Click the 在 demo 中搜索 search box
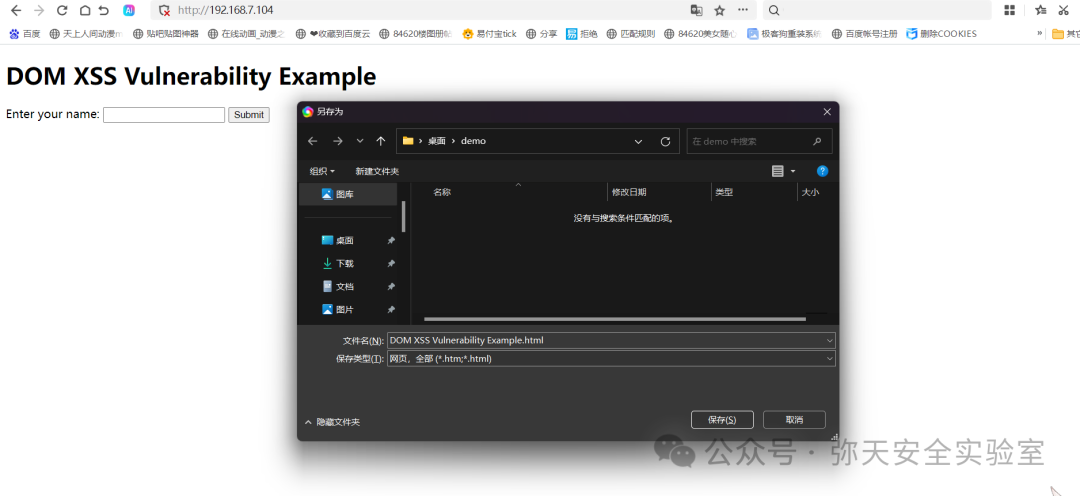The width and height of the screenshot is (1080, 496). (759, 141)
